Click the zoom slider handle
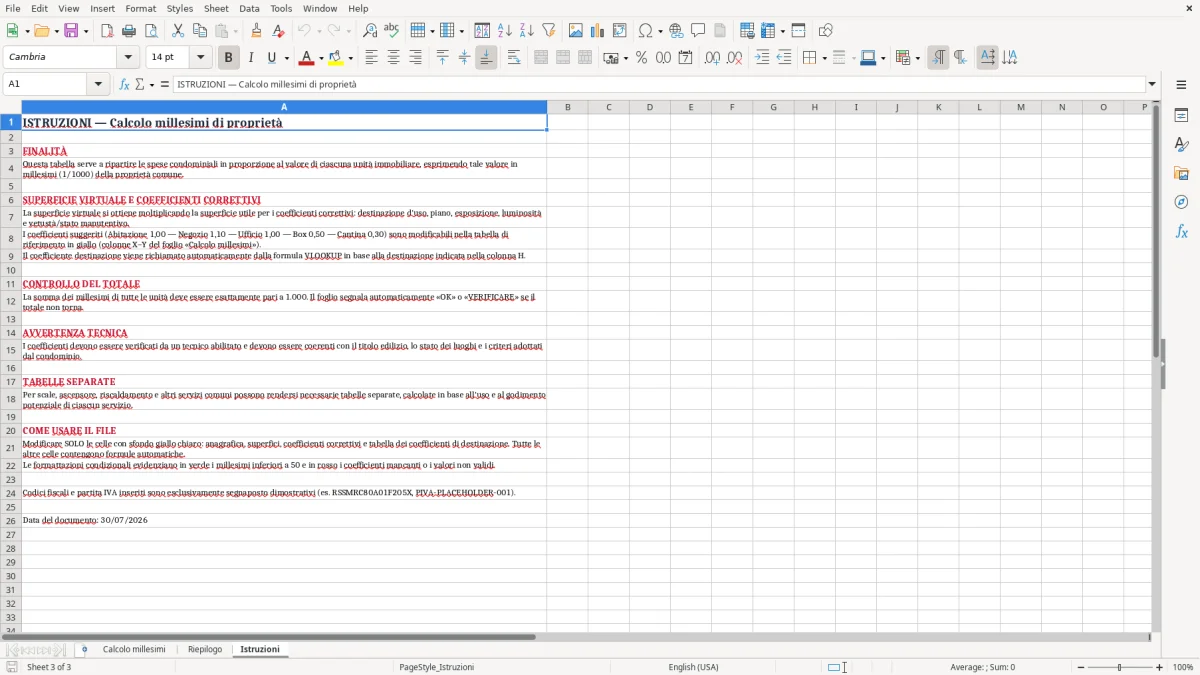The image size is (1200, 675). tap(1119, 667)
